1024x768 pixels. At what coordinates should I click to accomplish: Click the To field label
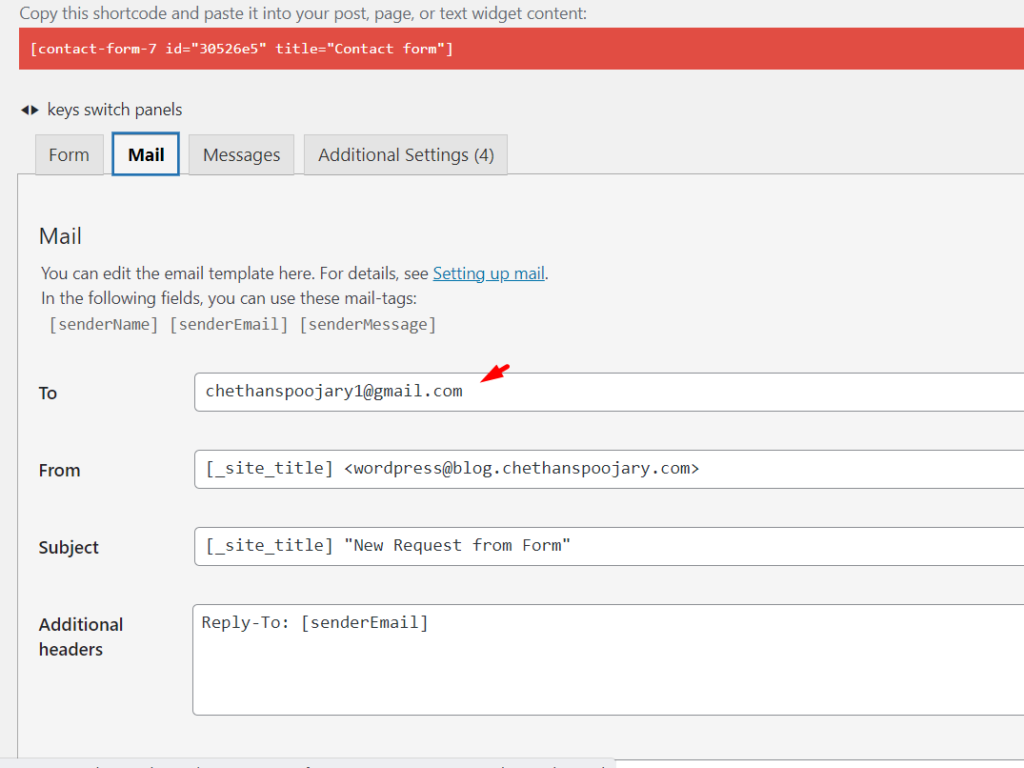[x=48, y=393]
